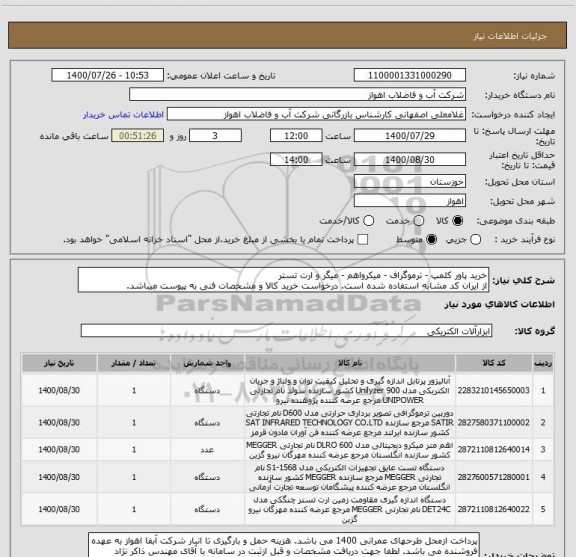The width and height of the screenshot is (576, 557).
Task: Click the ردیف column header
Action: 543,363
